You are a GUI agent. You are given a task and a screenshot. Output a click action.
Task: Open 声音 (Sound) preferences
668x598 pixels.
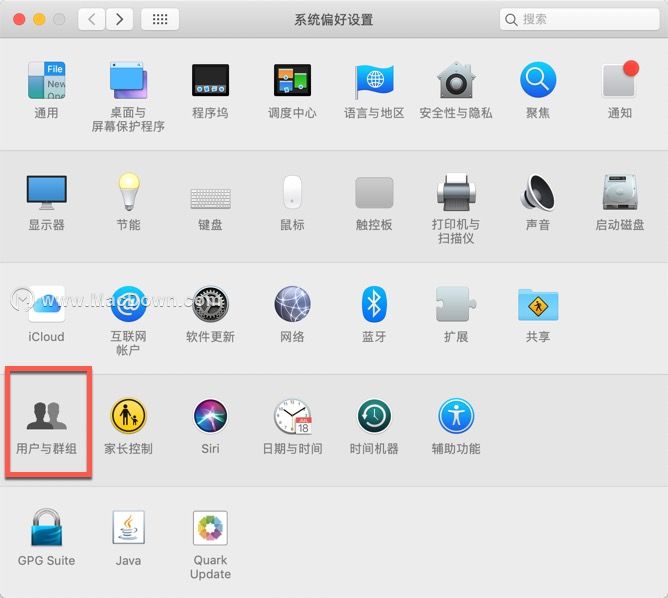pyautogui.click(x=538, y=193)
